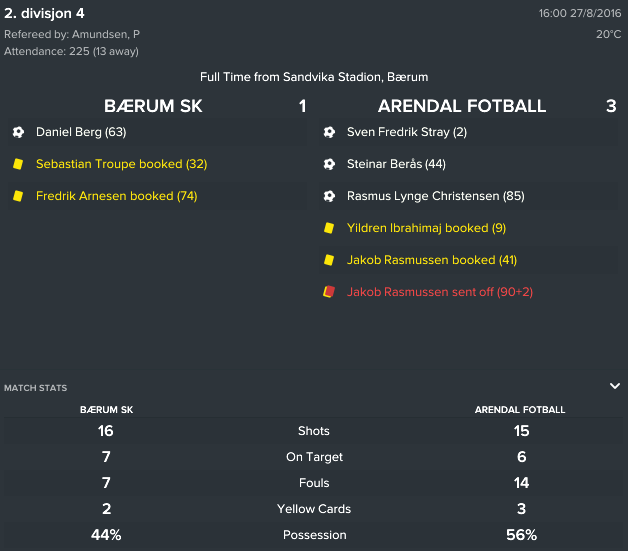Select the Possession stats row label
This screenshot has width=628, height=551.
pyautogui.click(x=314, y=535)
